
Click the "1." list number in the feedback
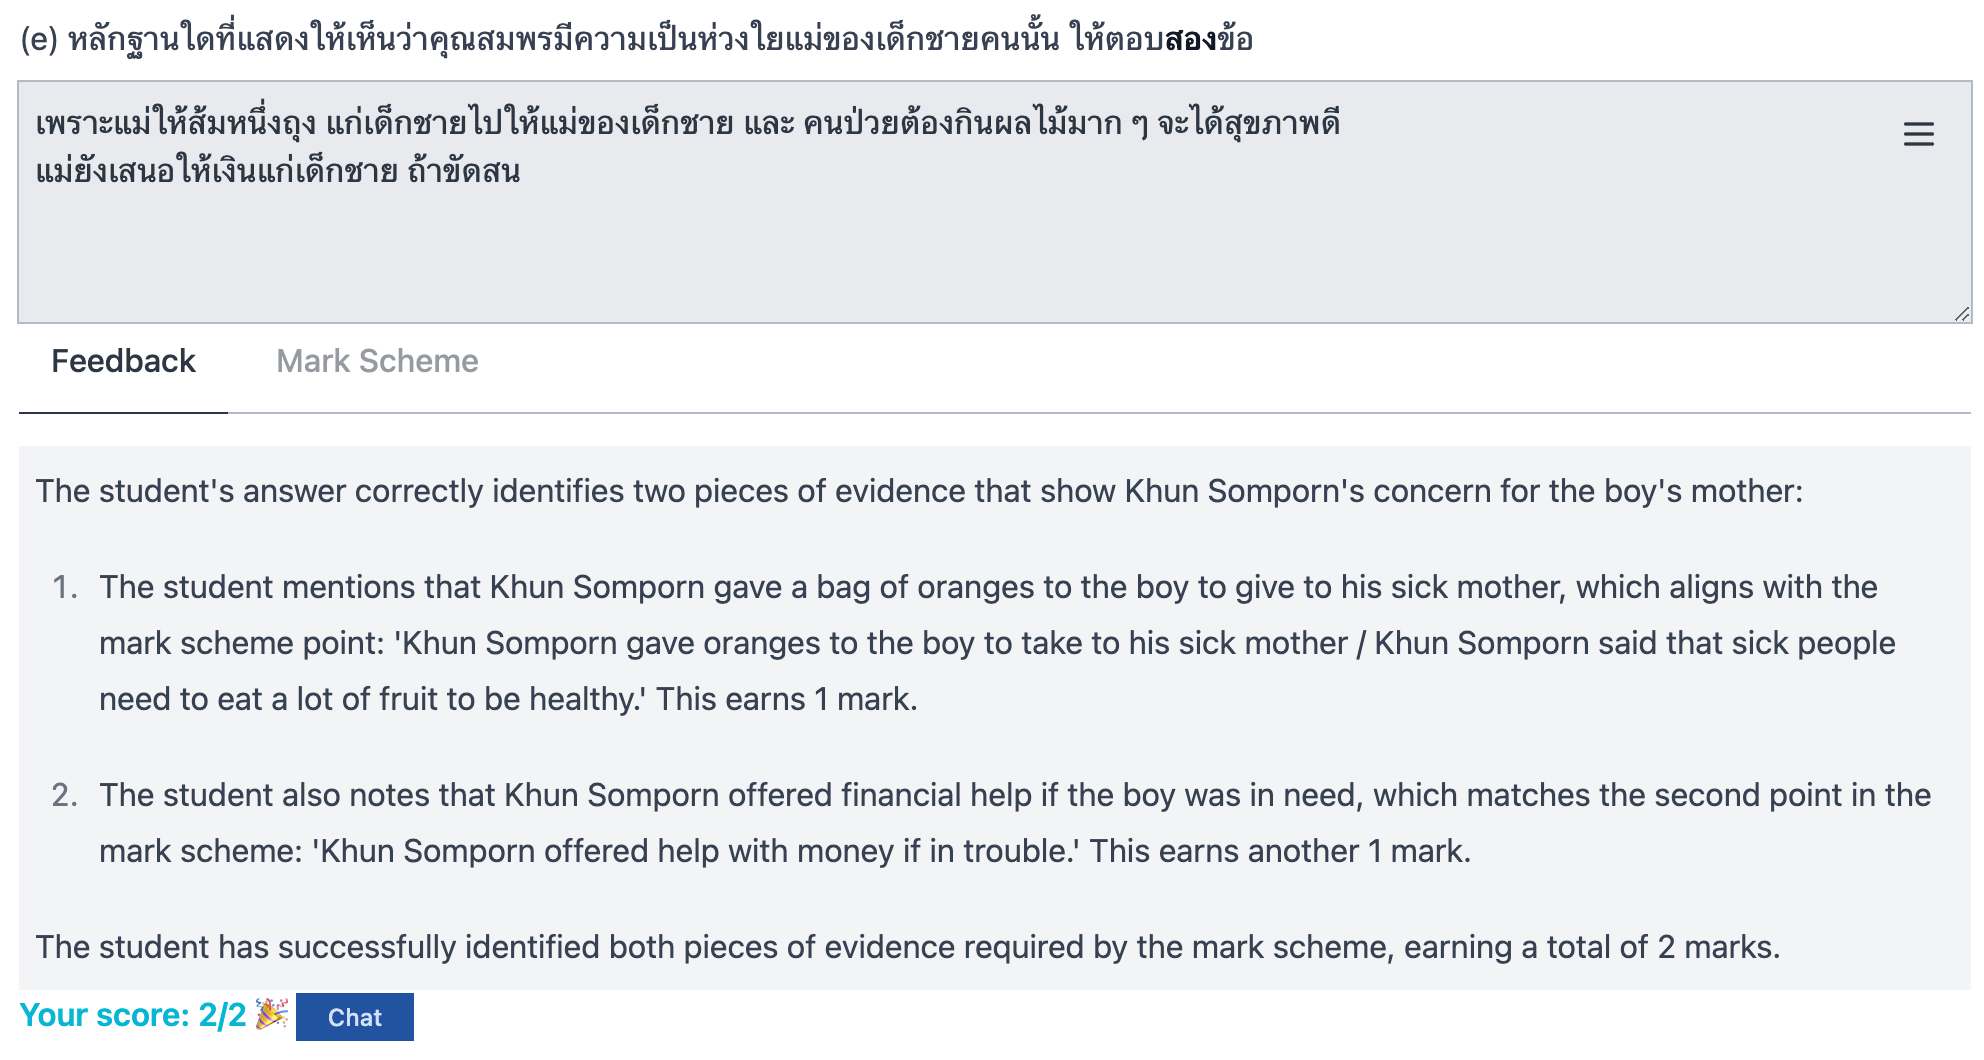pyautogui.click(x=65, y=587)
